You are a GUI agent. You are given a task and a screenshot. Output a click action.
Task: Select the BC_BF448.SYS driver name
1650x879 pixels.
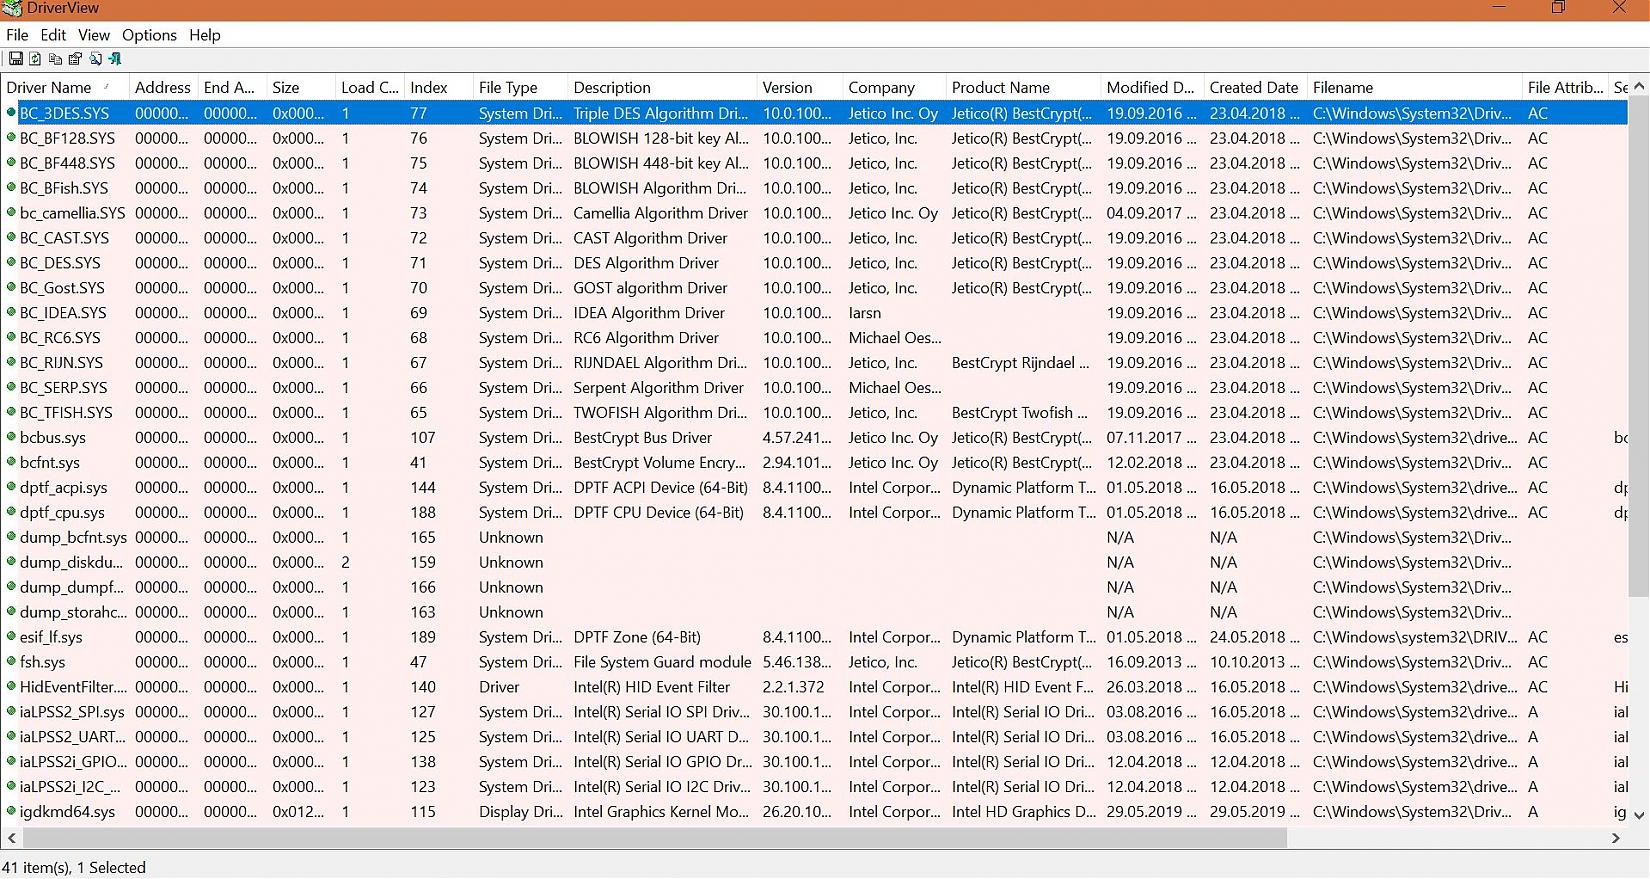67,163
